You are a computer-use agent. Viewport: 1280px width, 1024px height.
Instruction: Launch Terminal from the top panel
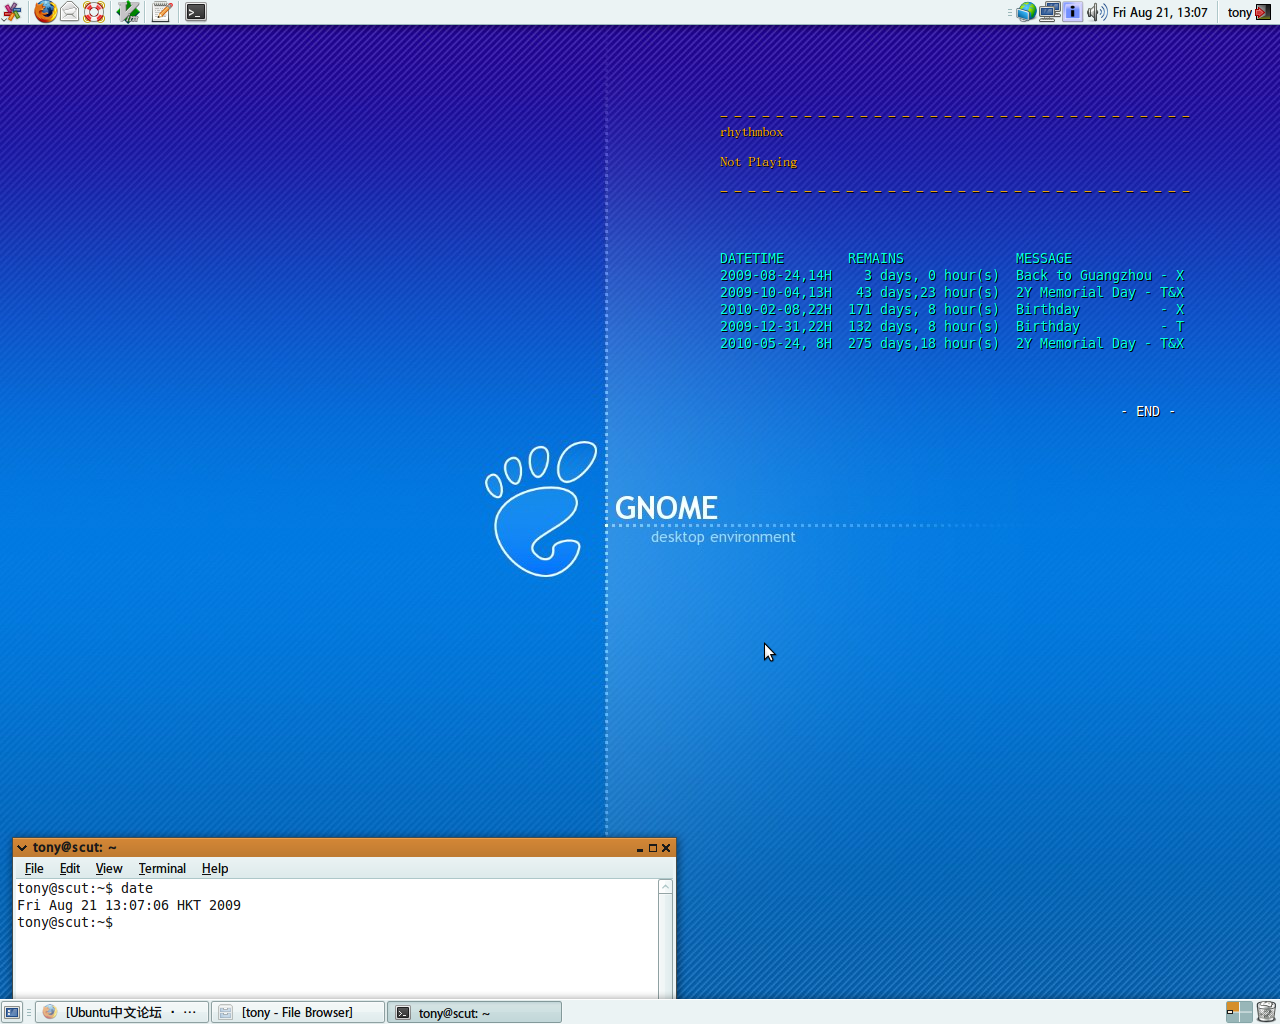point(196,12)
